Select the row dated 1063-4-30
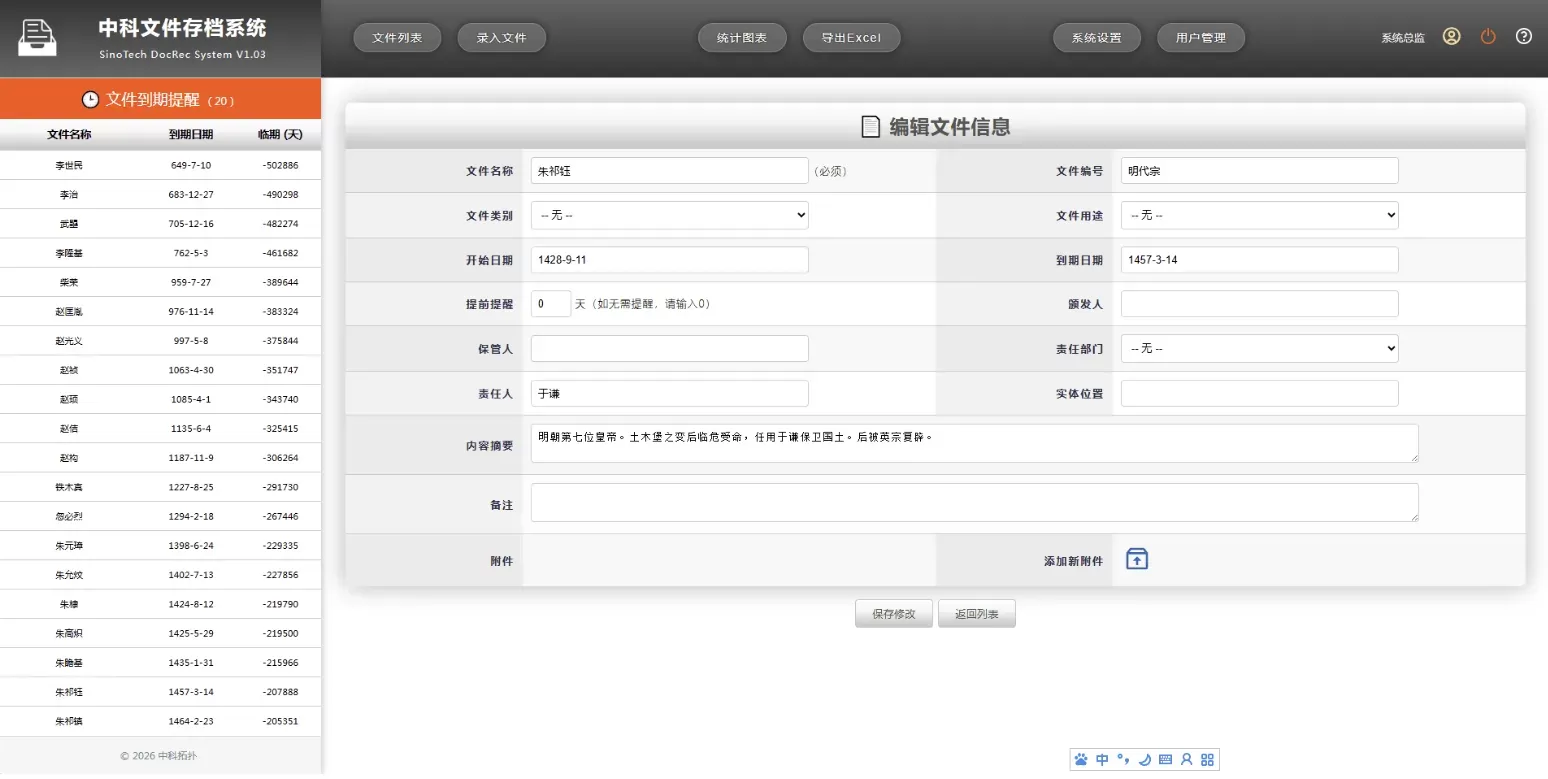The width and height of the screenshot is (1548, 779). 160,370
